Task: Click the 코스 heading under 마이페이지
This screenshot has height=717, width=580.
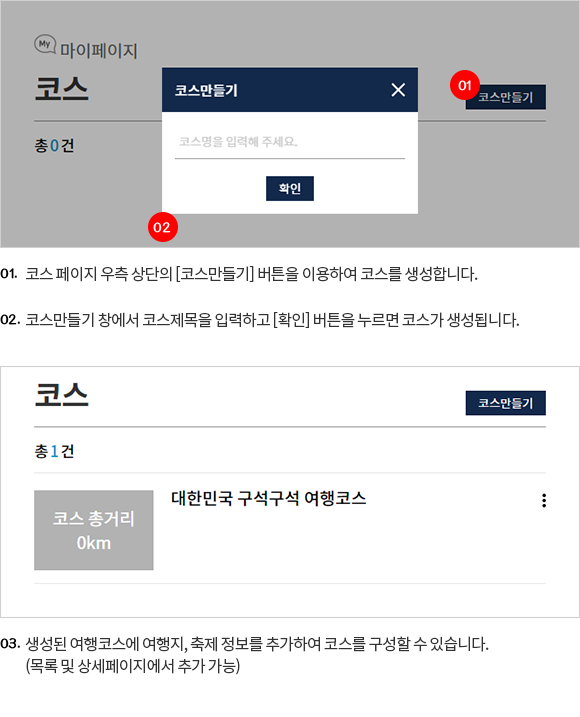Action: (61, 89)
